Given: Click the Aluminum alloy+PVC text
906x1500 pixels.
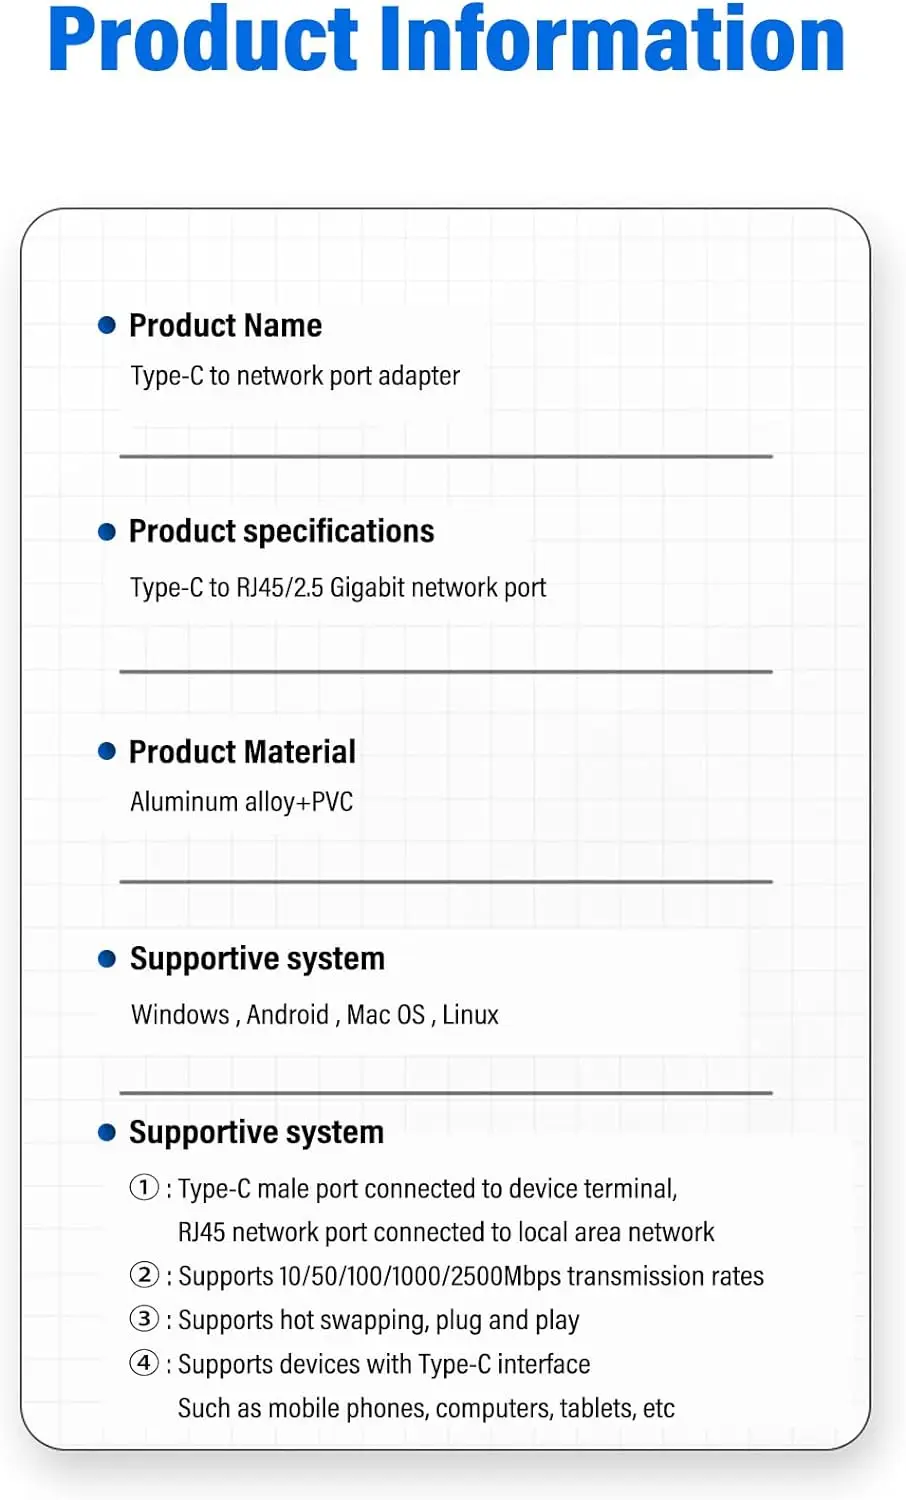Looking at the screenshot, I should [242, 802].
